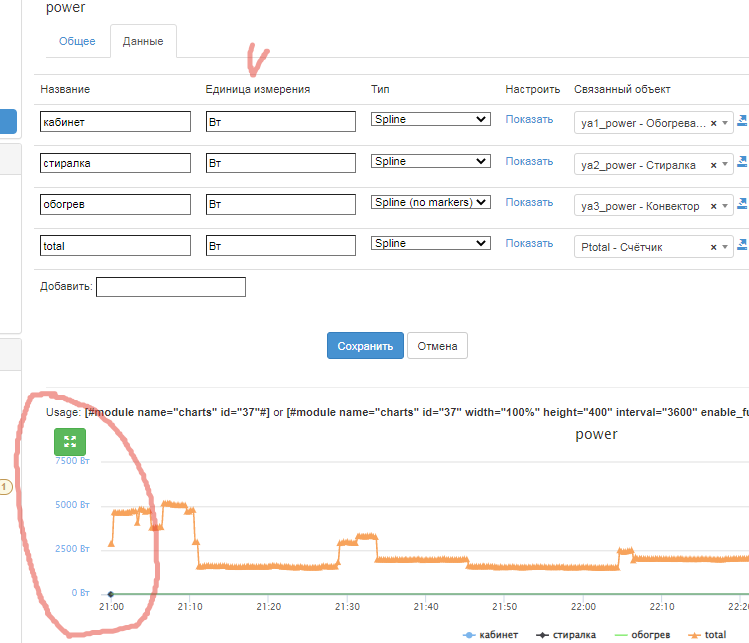Clear ya2_power linked object with x
This screenshot has height=643, width=749.
(713, 165)
